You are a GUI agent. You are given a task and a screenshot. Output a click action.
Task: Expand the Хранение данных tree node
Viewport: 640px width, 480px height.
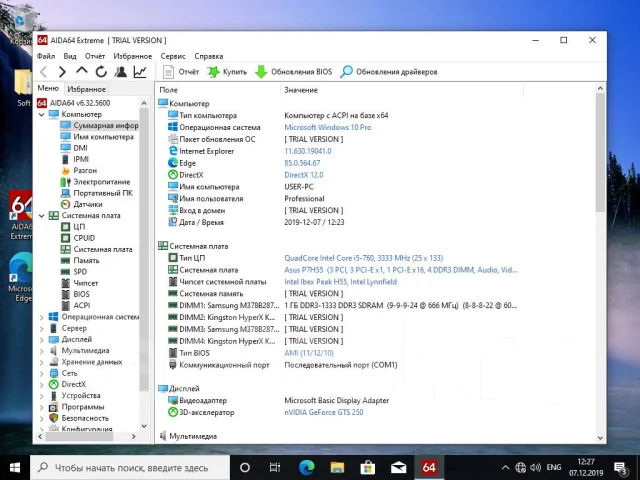[42, 362]
